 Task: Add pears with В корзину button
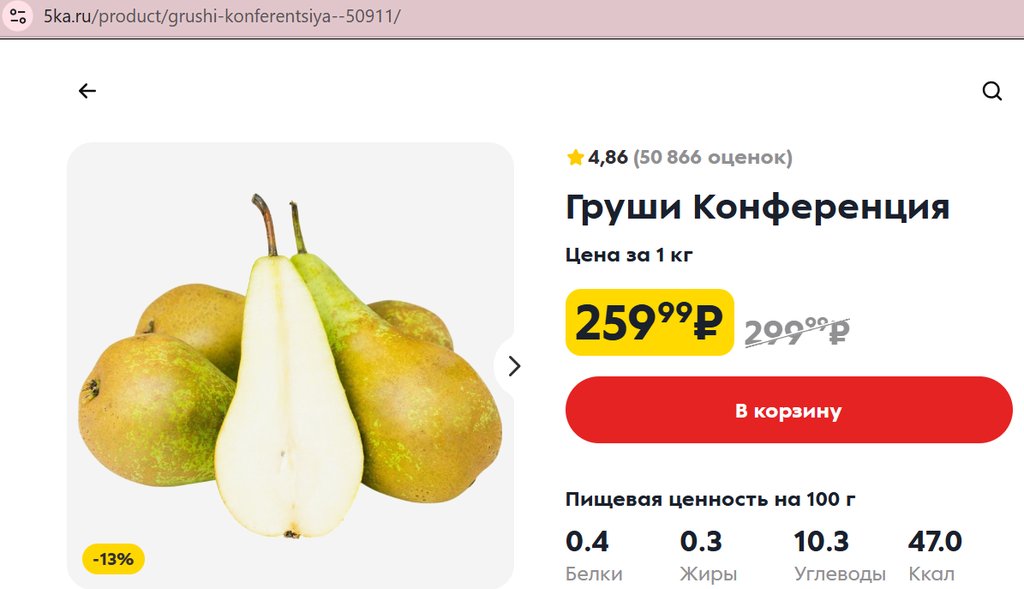[x=789, y=410]
